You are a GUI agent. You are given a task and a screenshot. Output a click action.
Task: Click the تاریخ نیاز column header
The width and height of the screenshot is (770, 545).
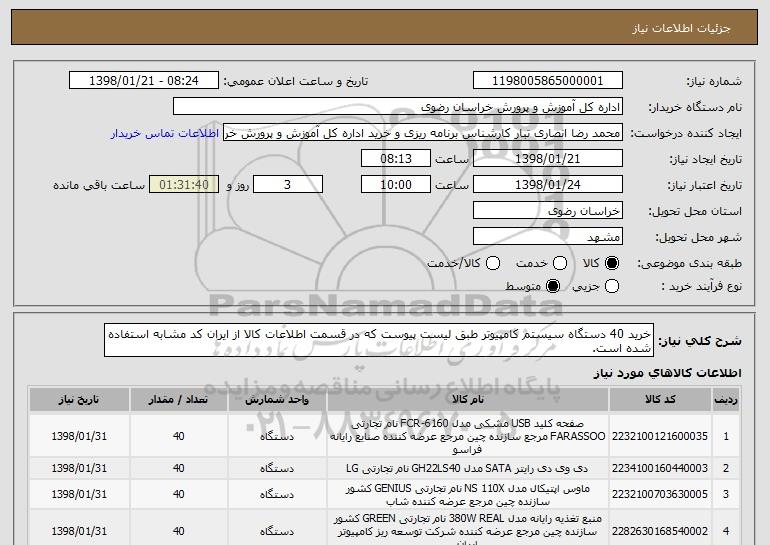(85, 400)
